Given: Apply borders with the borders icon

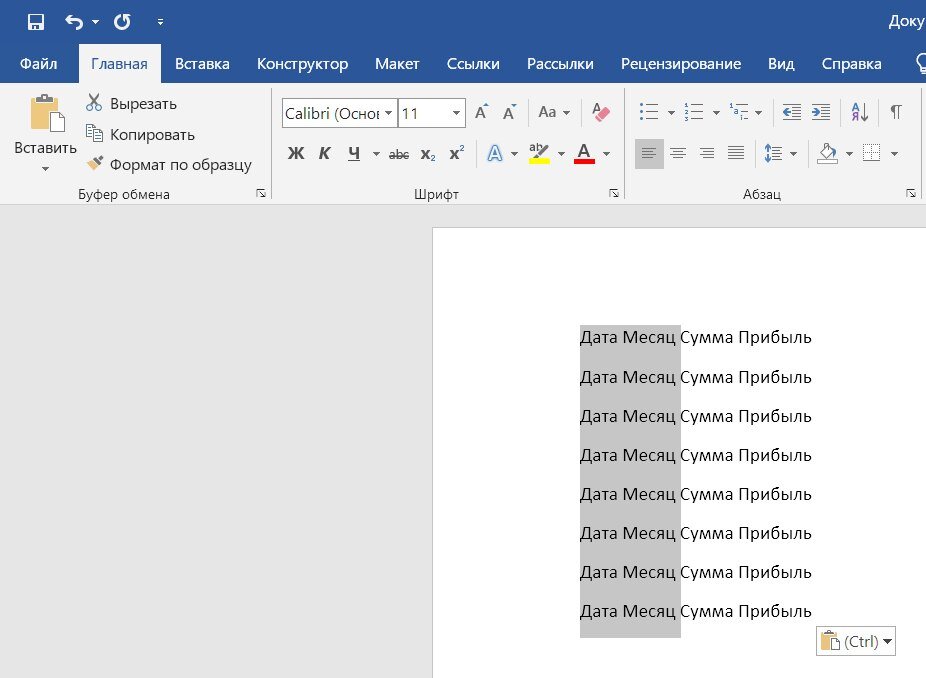Looking at the screenshot, I should (872, 153).
